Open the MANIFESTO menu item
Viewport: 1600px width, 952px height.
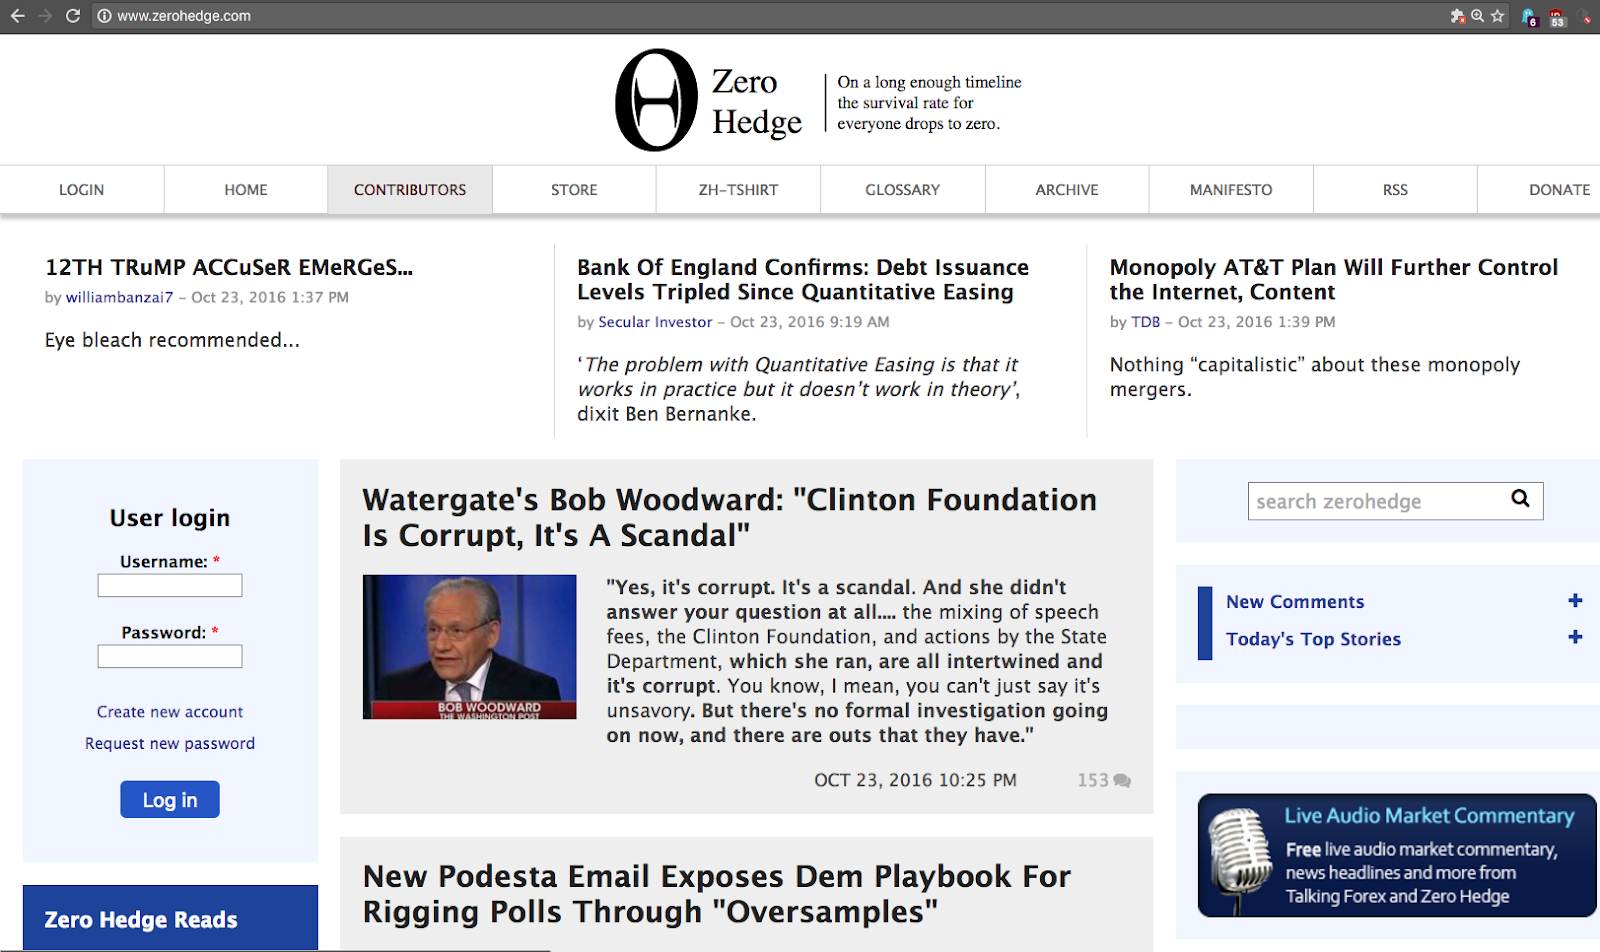tap(1231, 190)
